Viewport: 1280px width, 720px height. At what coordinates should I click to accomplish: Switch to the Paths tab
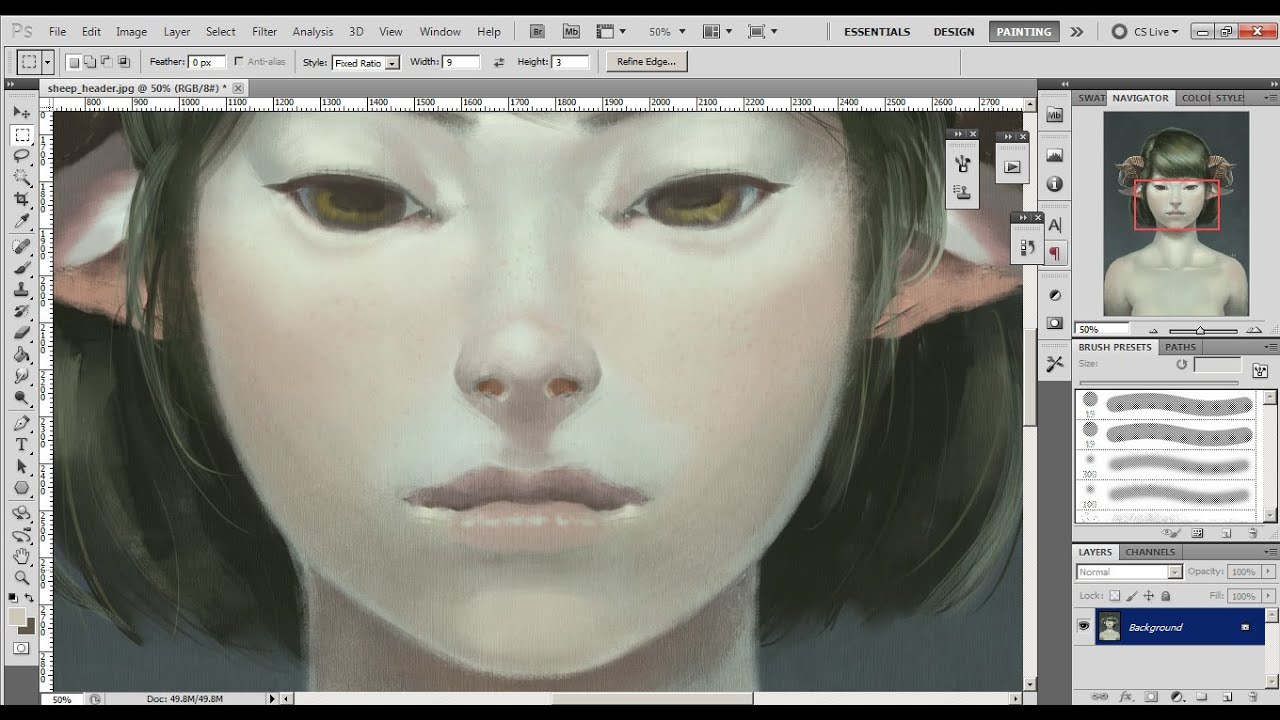click(x=1180, y=347)
